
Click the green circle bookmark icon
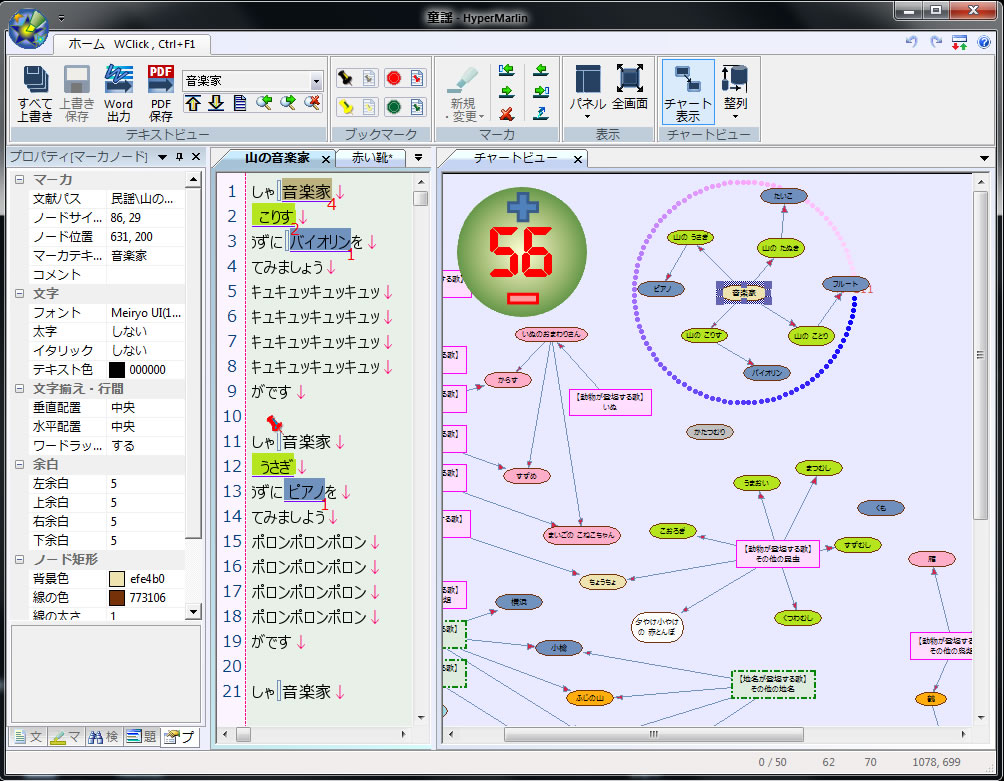pyautogui.click(x=393, y=106)
